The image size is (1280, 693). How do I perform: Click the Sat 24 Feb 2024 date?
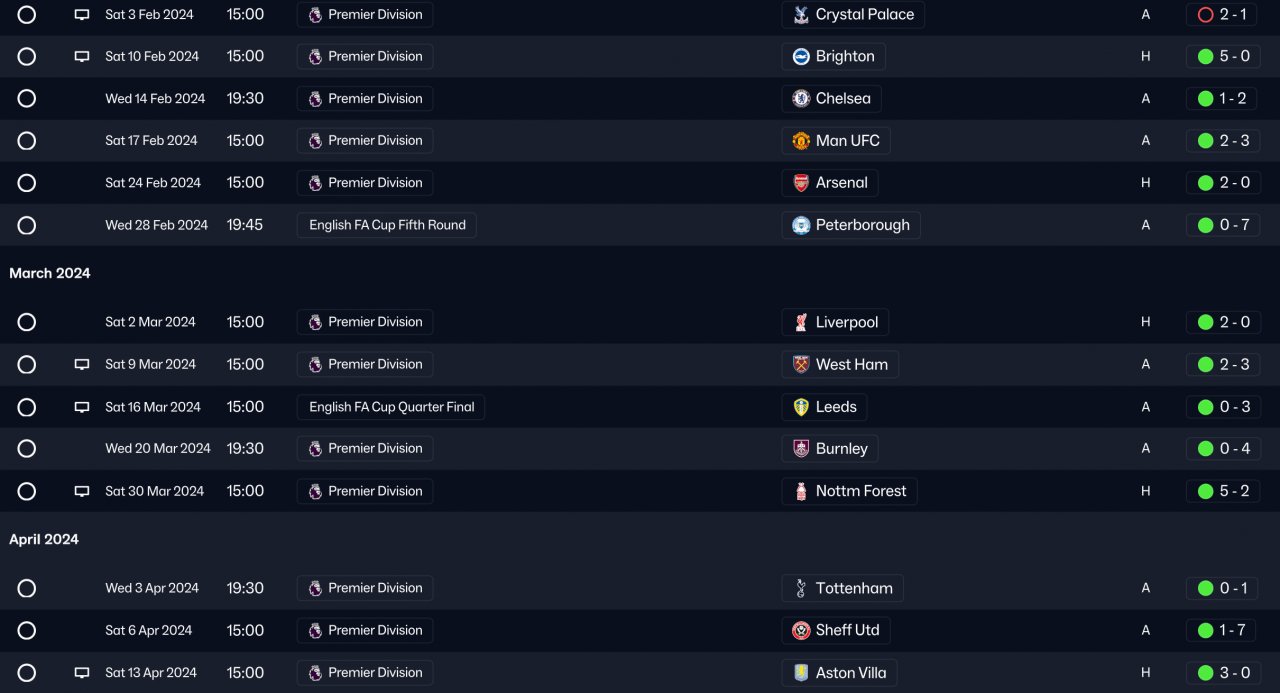[x=153, y=183]
